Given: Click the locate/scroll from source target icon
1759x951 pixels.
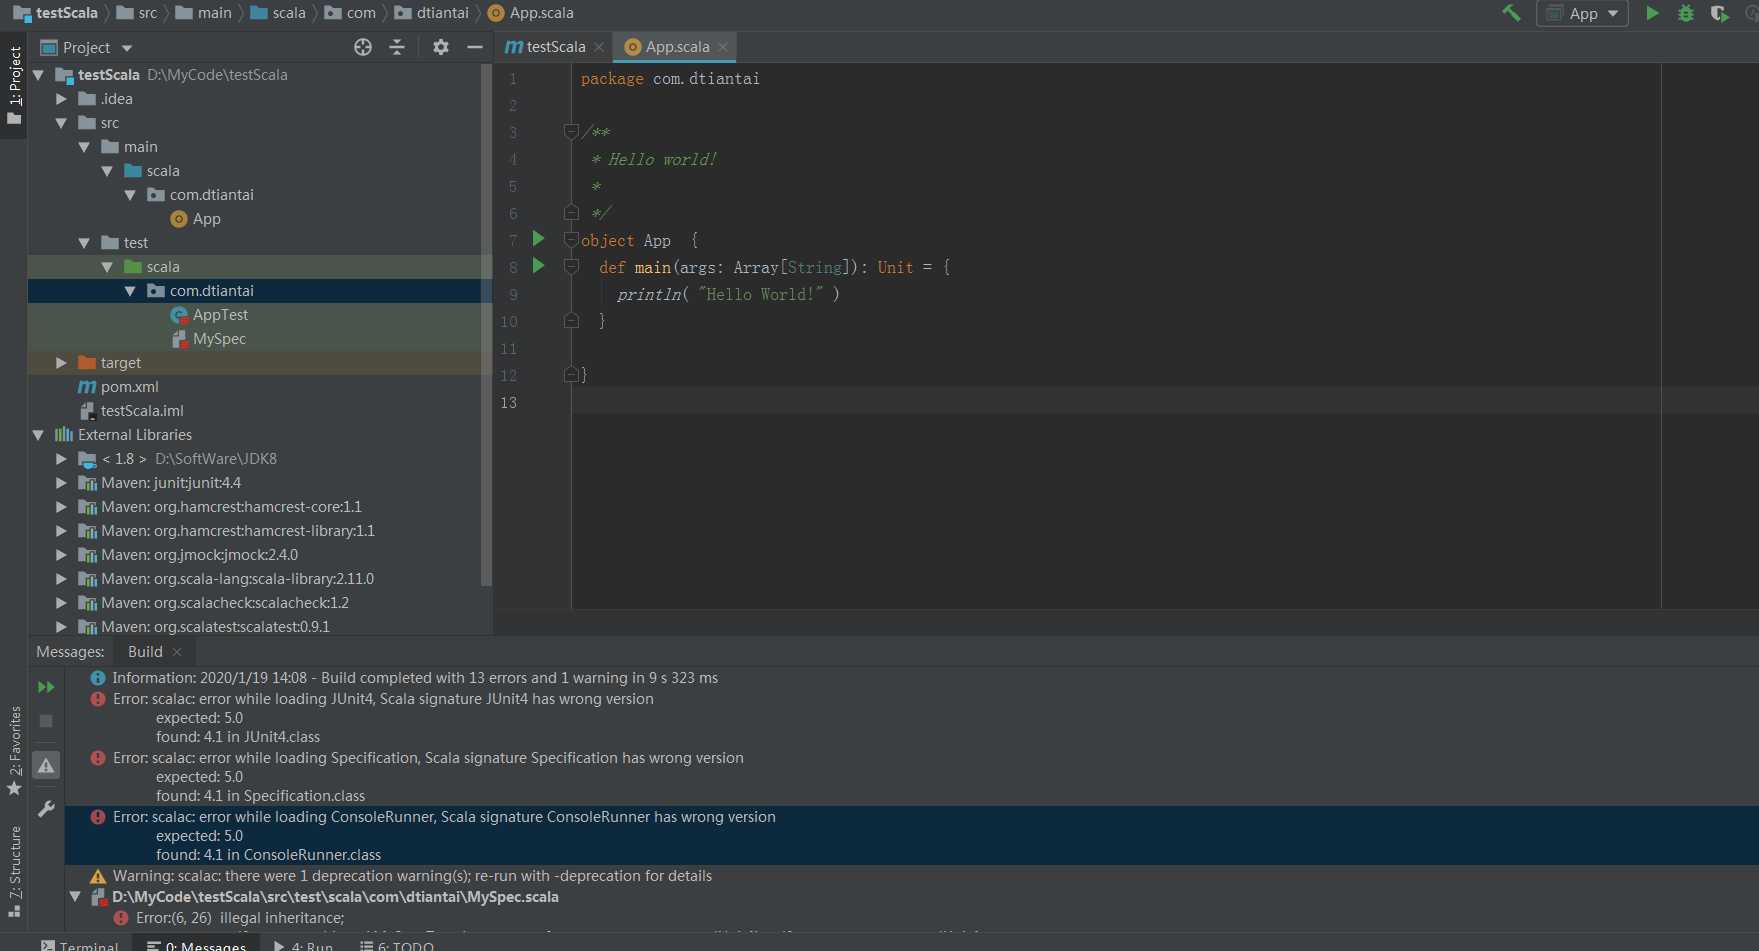Looking at the screenshot, I should pyautogui.click(x=363, y=47).
